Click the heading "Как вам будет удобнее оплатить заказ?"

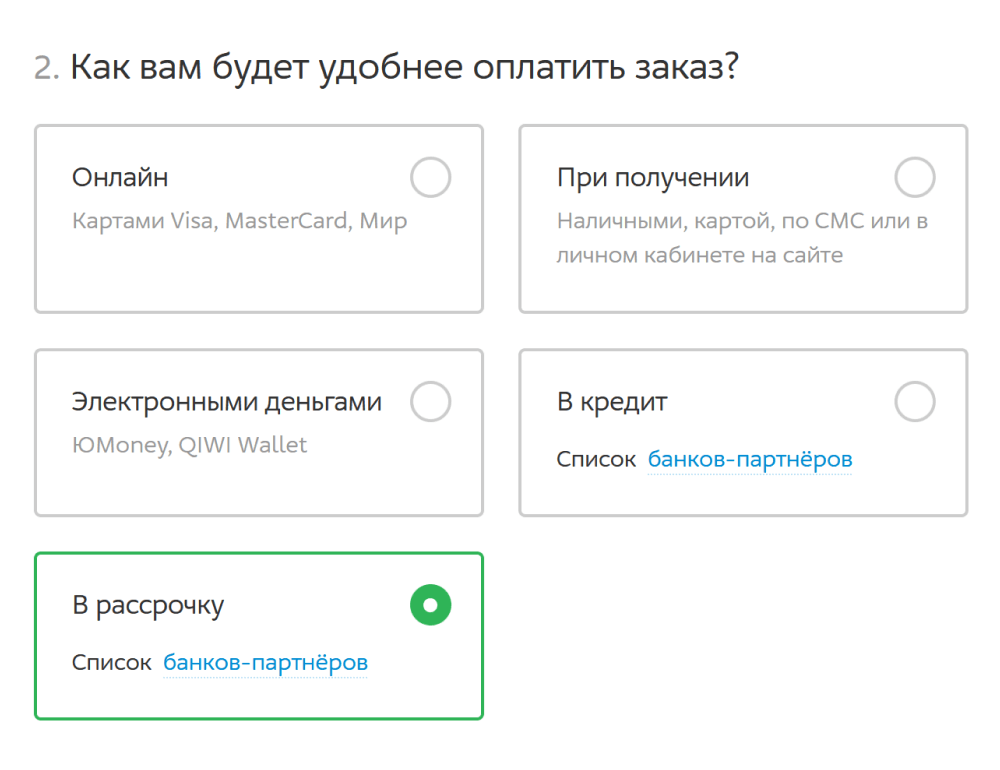(x=404, y=68)
